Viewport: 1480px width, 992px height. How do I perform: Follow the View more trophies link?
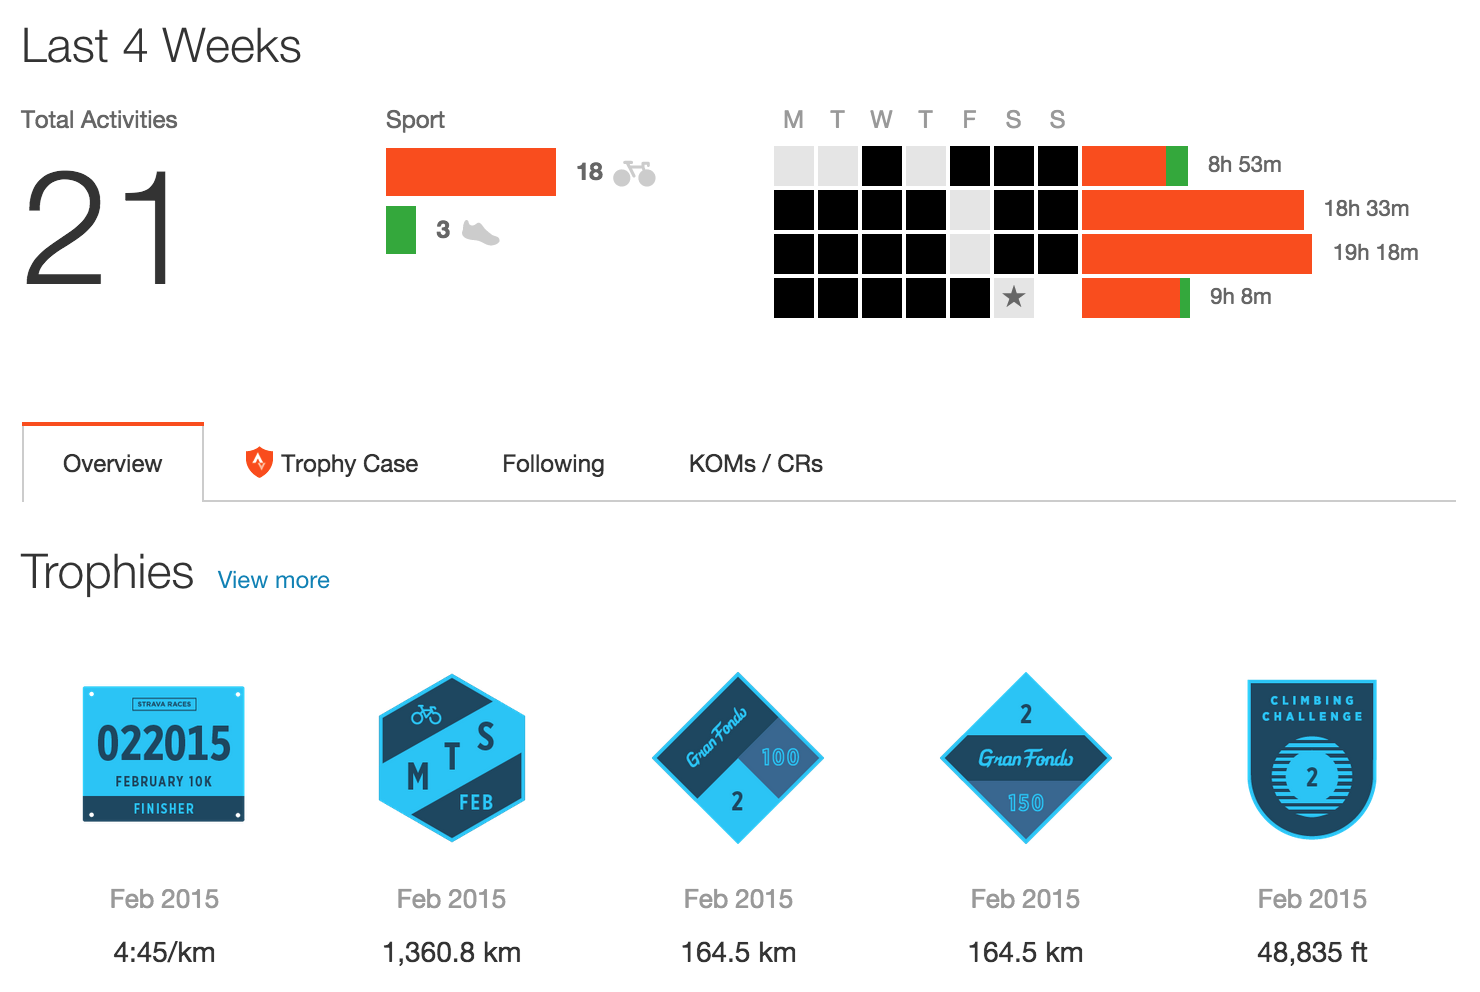point(273,580)
